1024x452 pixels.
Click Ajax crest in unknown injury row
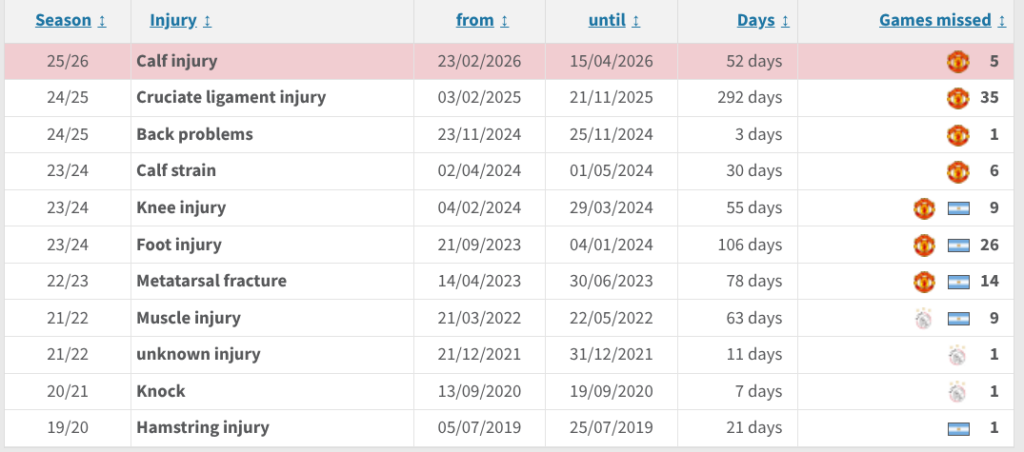click(x=958, y=355)
